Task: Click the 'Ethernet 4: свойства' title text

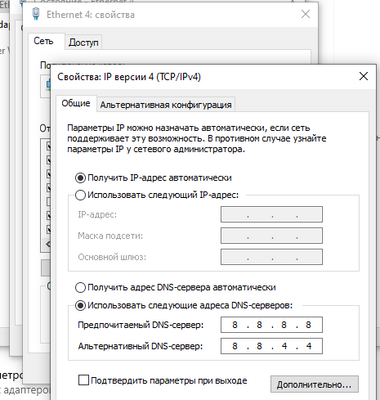Action: click(x=90, y=15)
